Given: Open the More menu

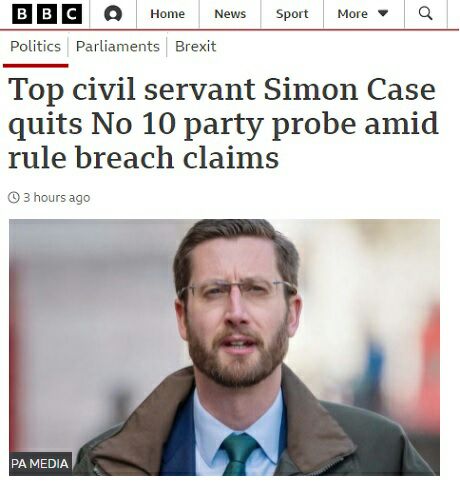Looking at the screenshot, I should pyautogui.click(x=363, y=14).
